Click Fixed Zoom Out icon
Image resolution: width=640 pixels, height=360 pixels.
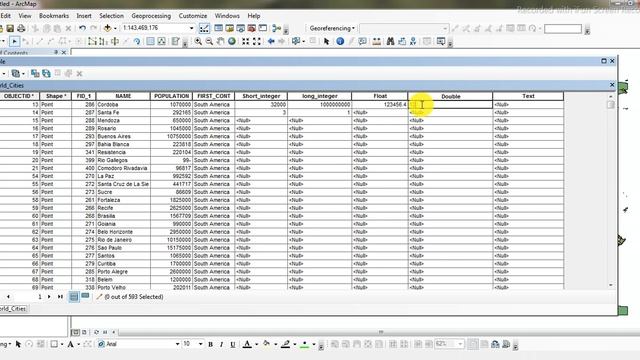256,41
